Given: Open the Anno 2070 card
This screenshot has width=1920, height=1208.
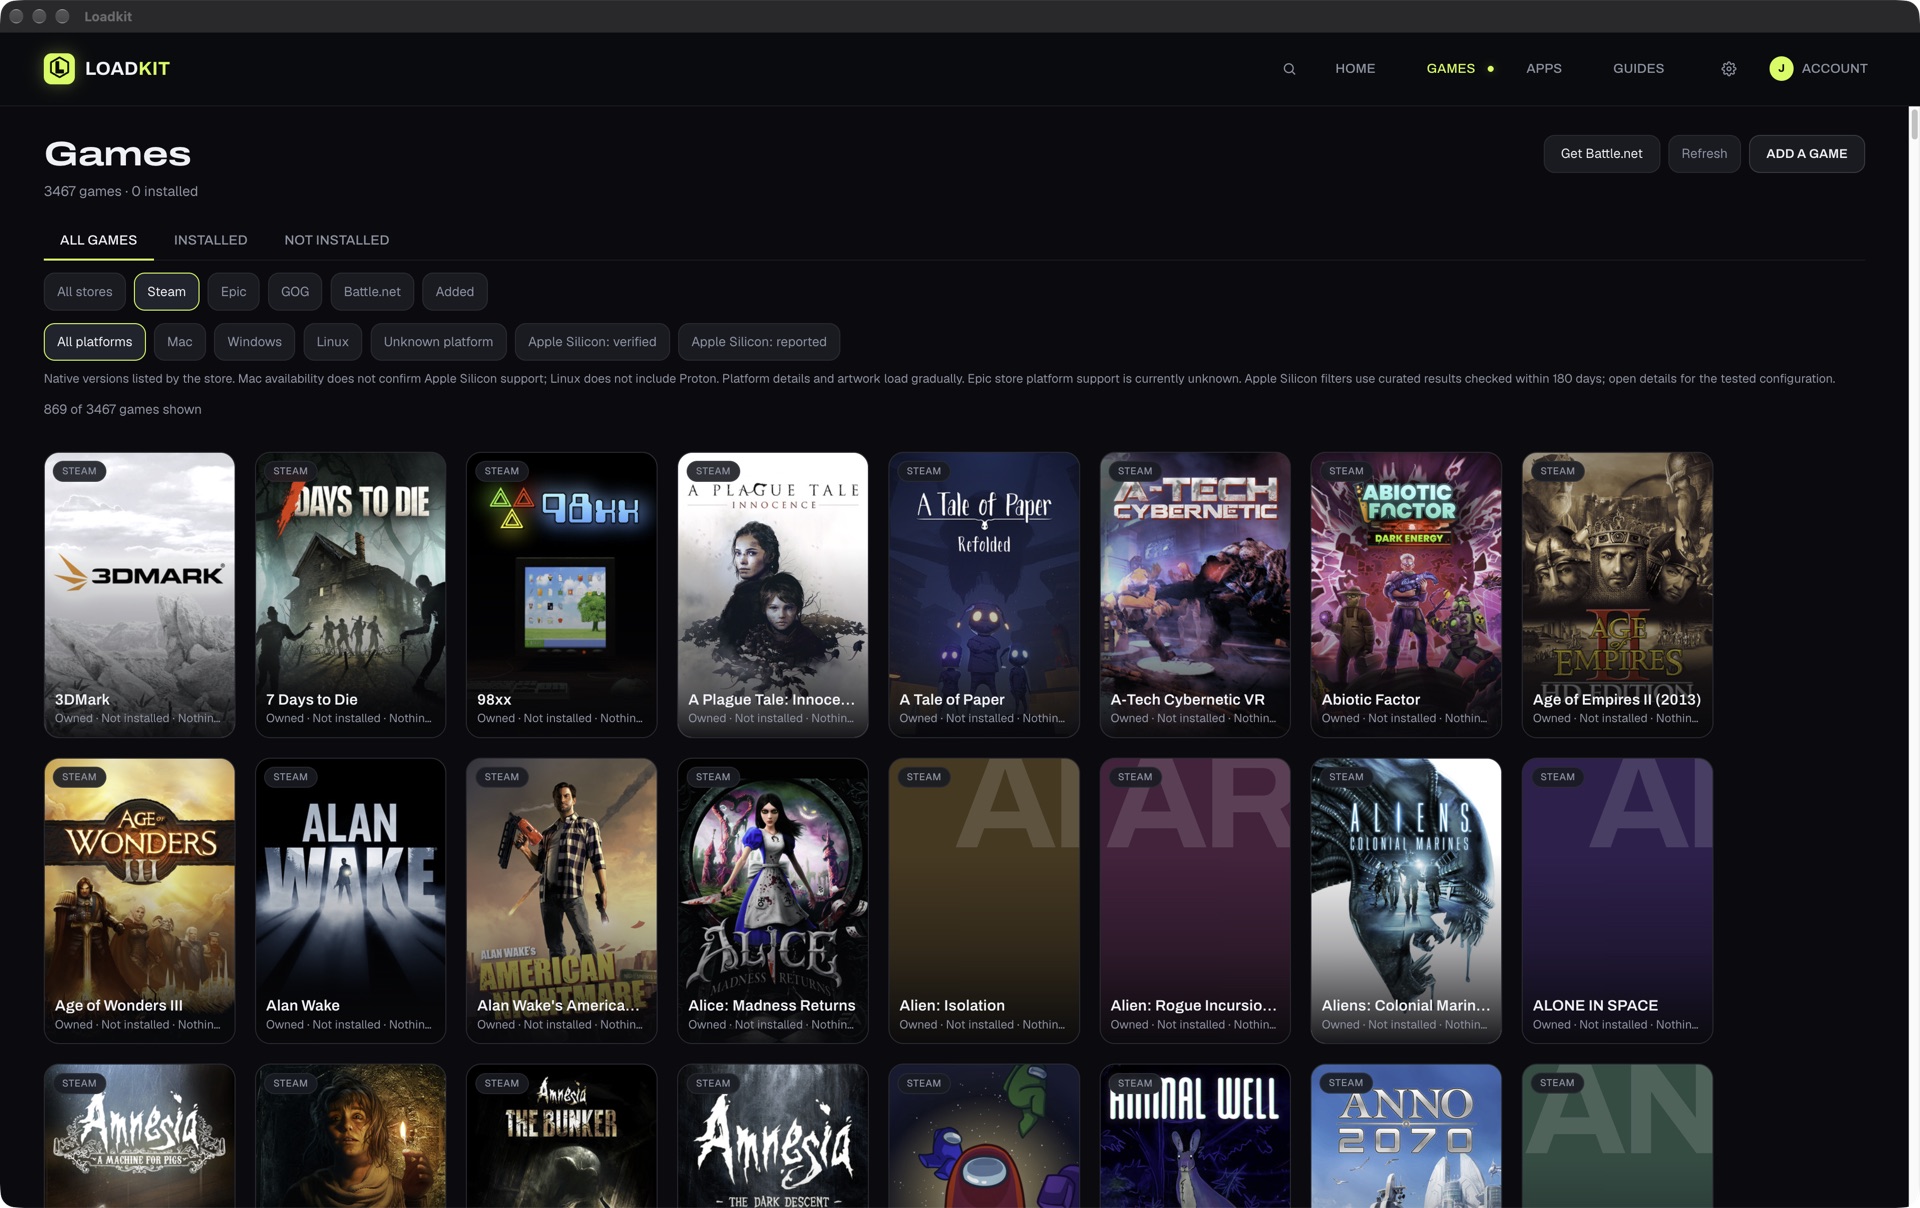Looking at the screenshot, I should pos(1406,1136).
